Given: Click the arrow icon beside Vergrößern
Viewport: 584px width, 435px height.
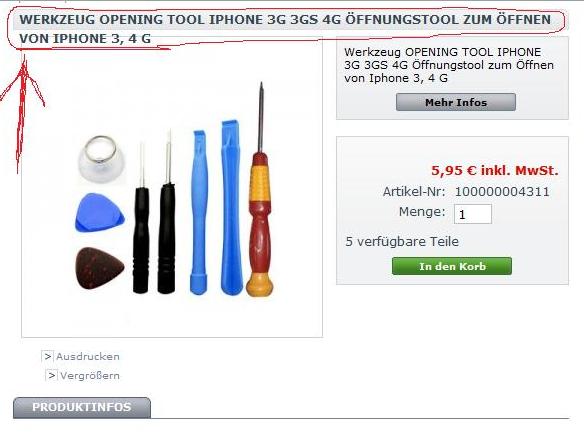Looking at the screenshot, I should (x=52, y=375).
